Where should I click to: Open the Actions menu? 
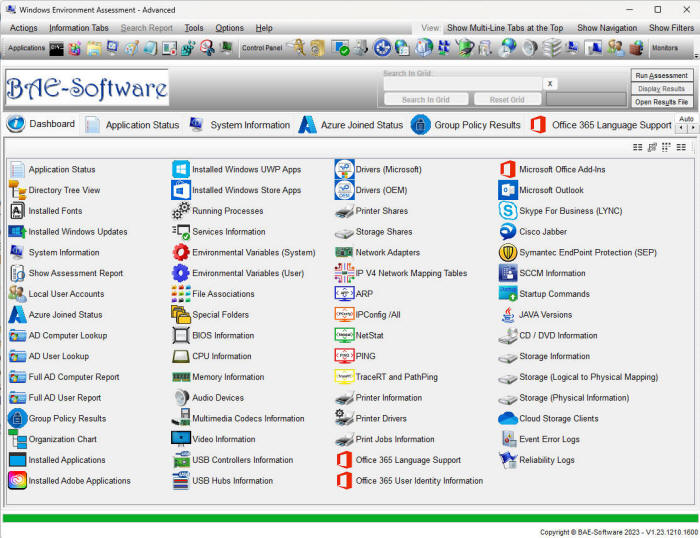(x=24, y=28)
